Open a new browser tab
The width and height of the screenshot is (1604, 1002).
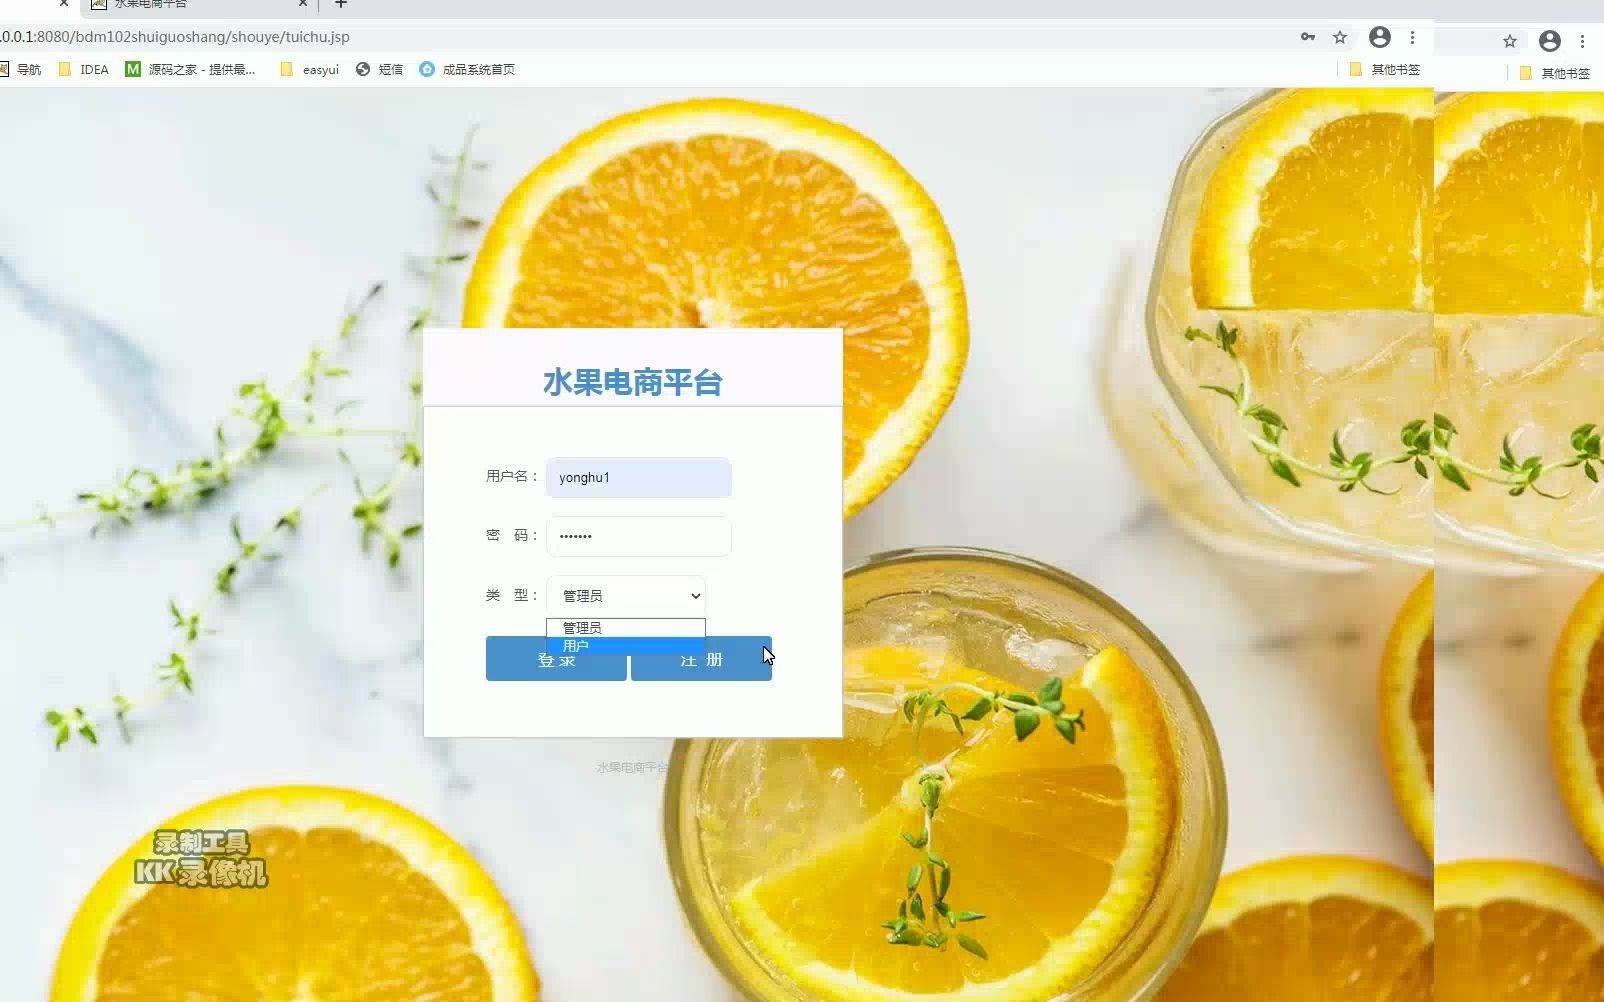pyautogui.click(x=340, y=4)
